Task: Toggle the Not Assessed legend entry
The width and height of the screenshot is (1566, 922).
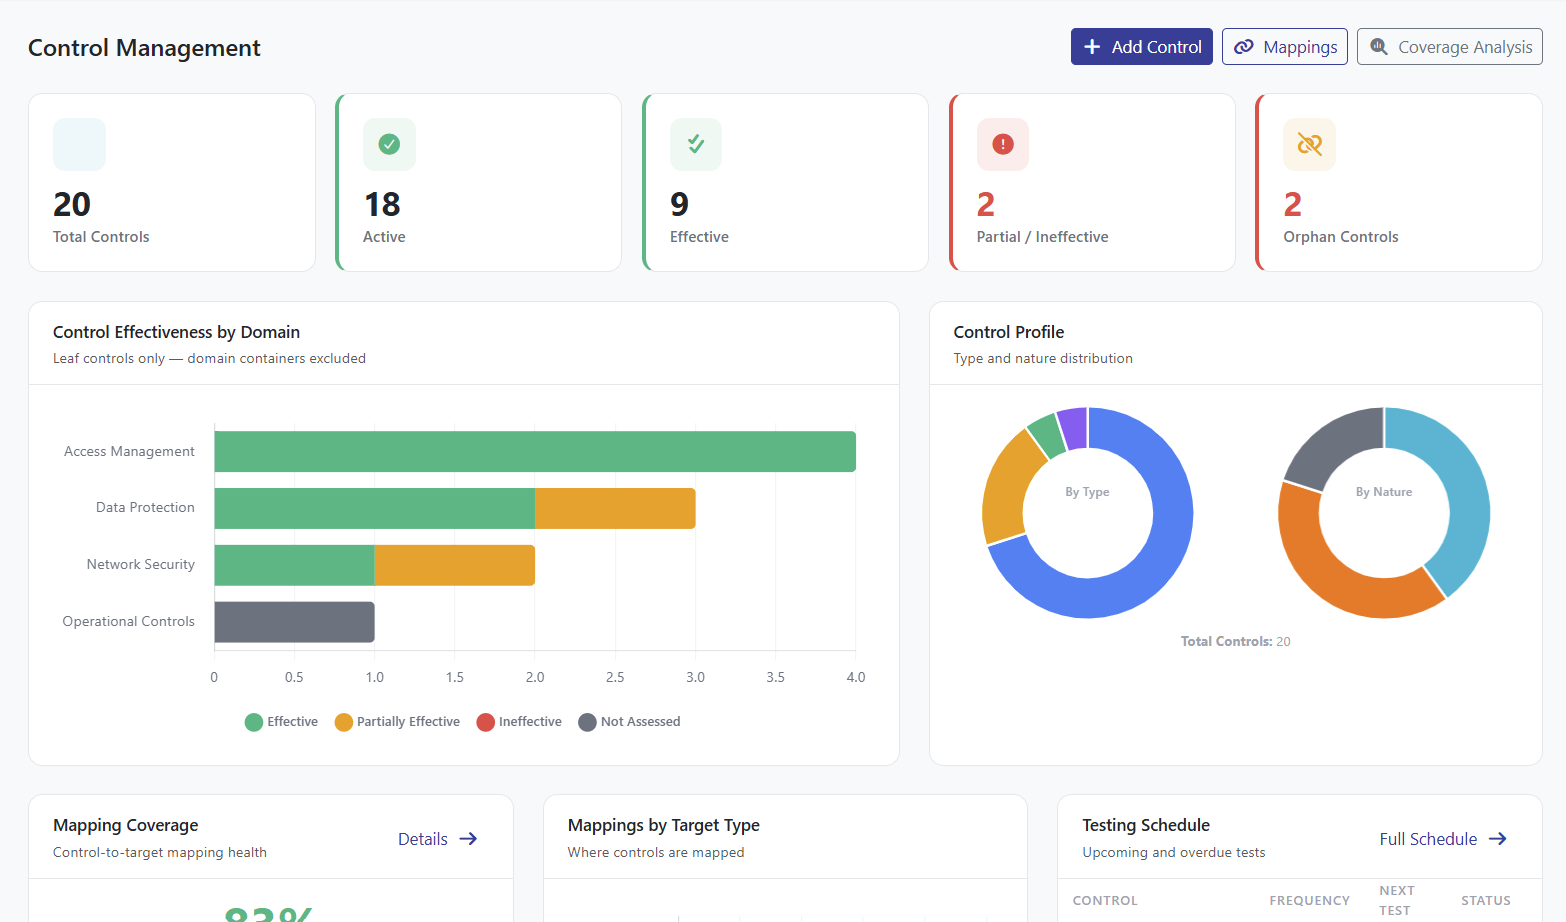Action: (x=629, y=722)
